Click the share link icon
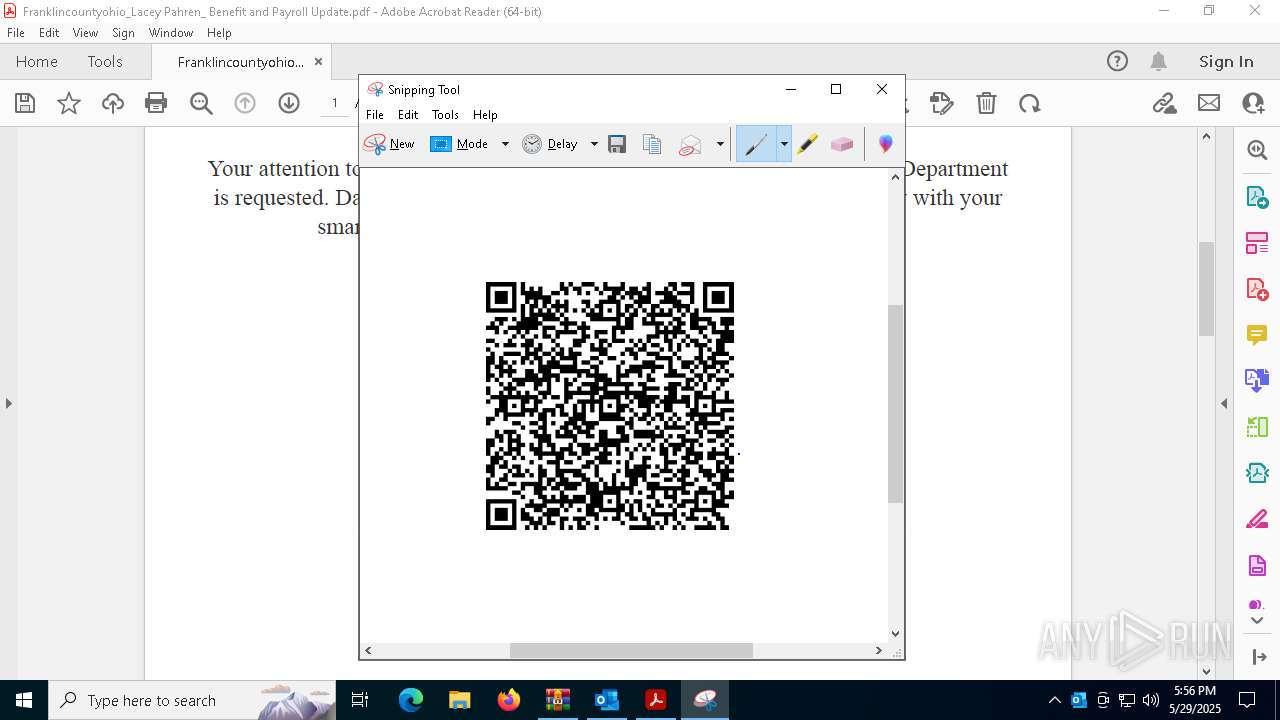 [1164, 103]
